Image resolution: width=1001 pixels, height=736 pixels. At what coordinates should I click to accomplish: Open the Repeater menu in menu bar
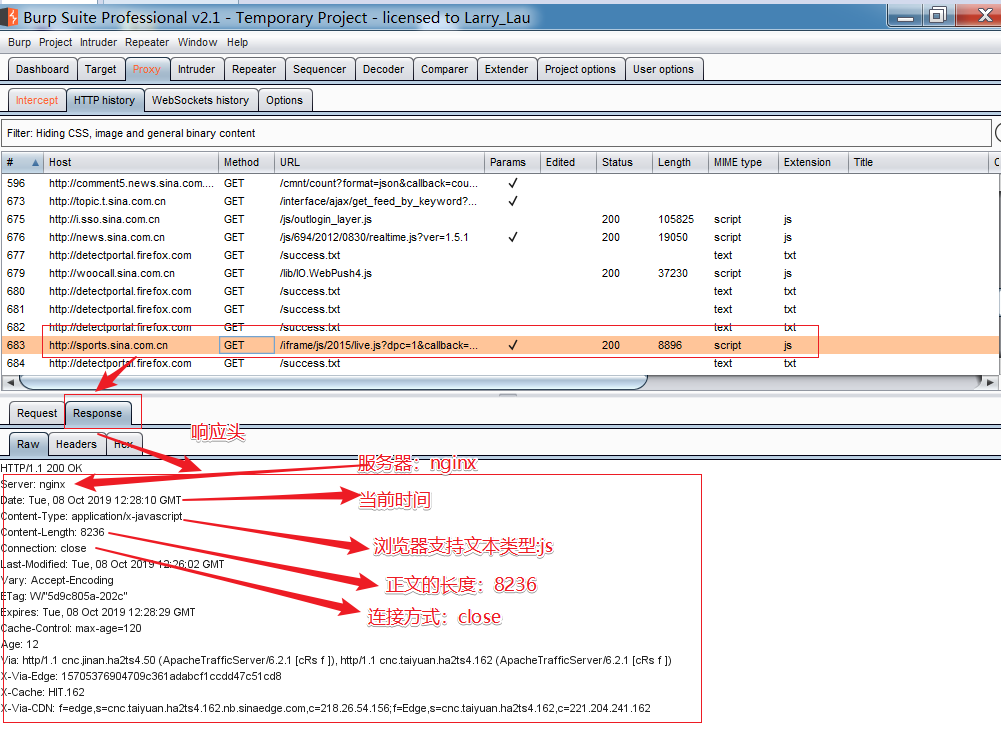pyautogui.click(x=147, y=42)
